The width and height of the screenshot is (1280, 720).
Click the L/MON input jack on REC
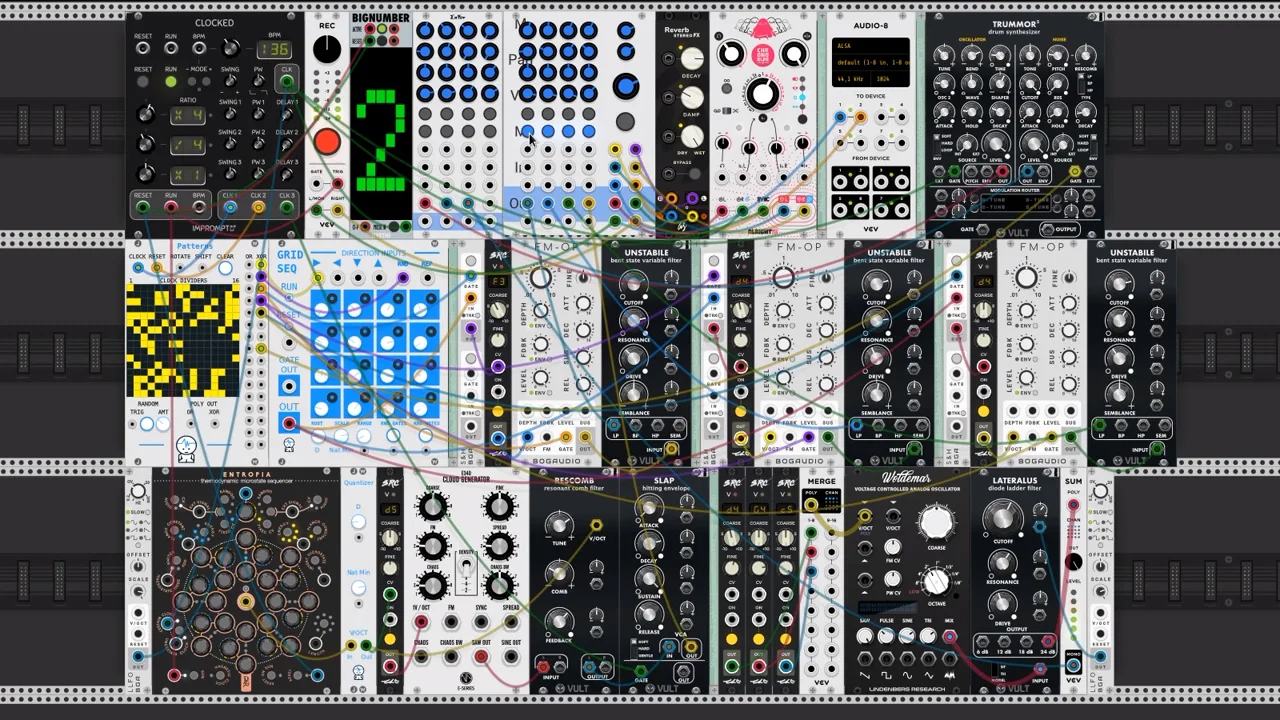click(317, 211)
